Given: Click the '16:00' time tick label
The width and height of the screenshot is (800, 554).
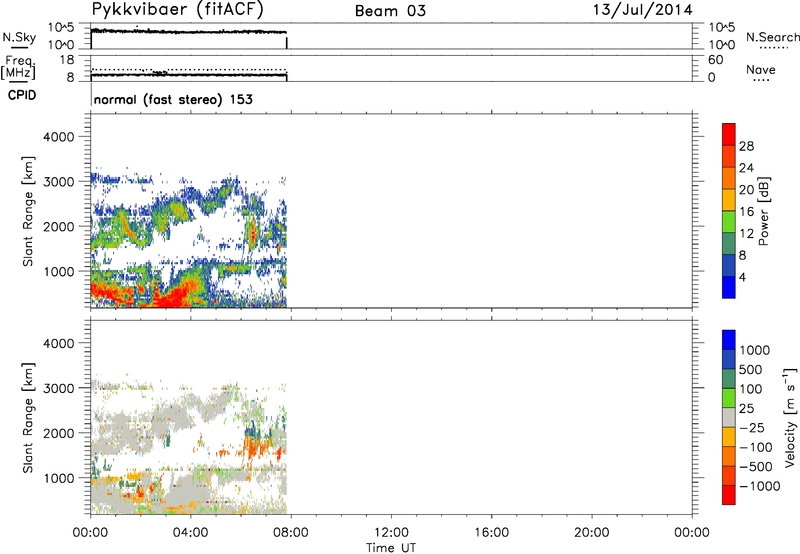Looking at the screenshot, I should (x=491, y=533).
